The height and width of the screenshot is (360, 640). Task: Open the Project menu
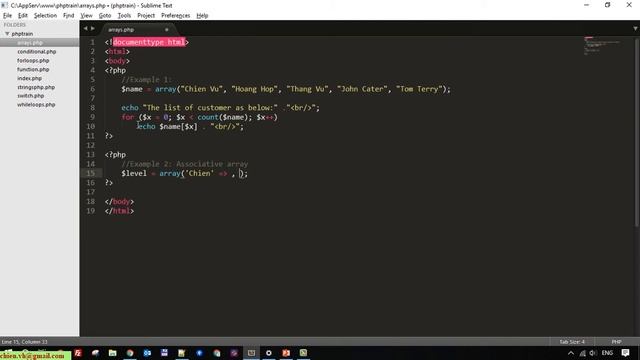pyautogui.click(x=146, y=16)
